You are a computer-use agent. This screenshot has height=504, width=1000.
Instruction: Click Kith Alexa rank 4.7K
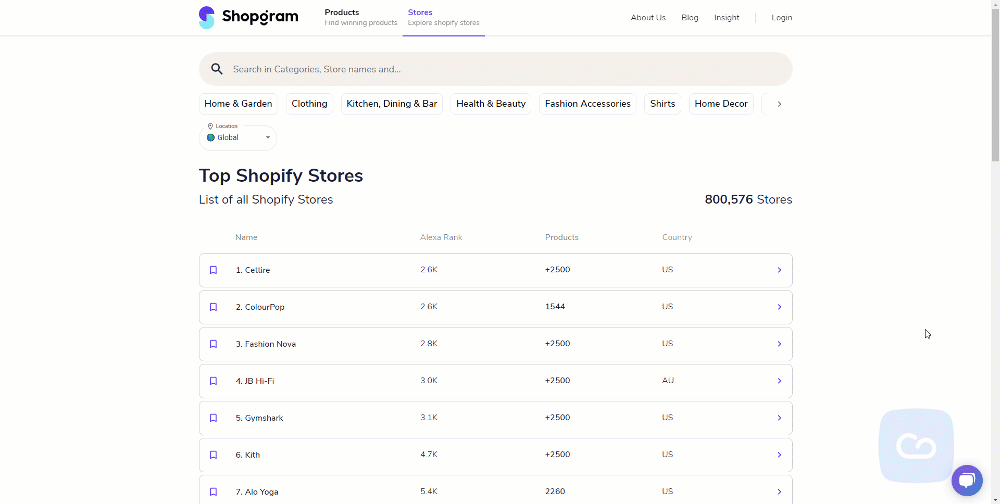429,455
